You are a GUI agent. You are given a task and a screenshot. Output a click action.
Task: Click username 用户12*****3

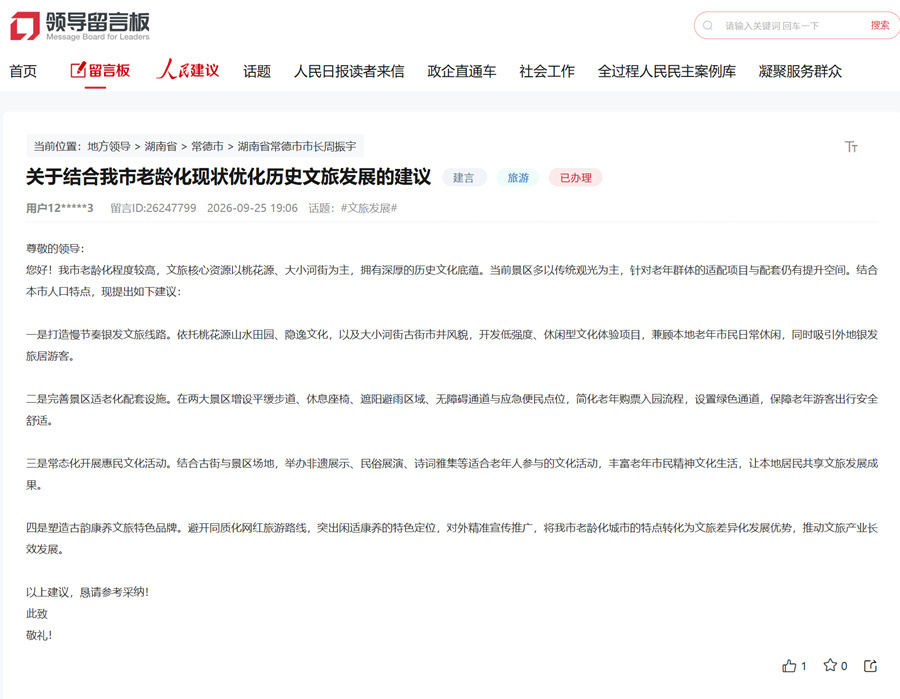coord(60,208)
